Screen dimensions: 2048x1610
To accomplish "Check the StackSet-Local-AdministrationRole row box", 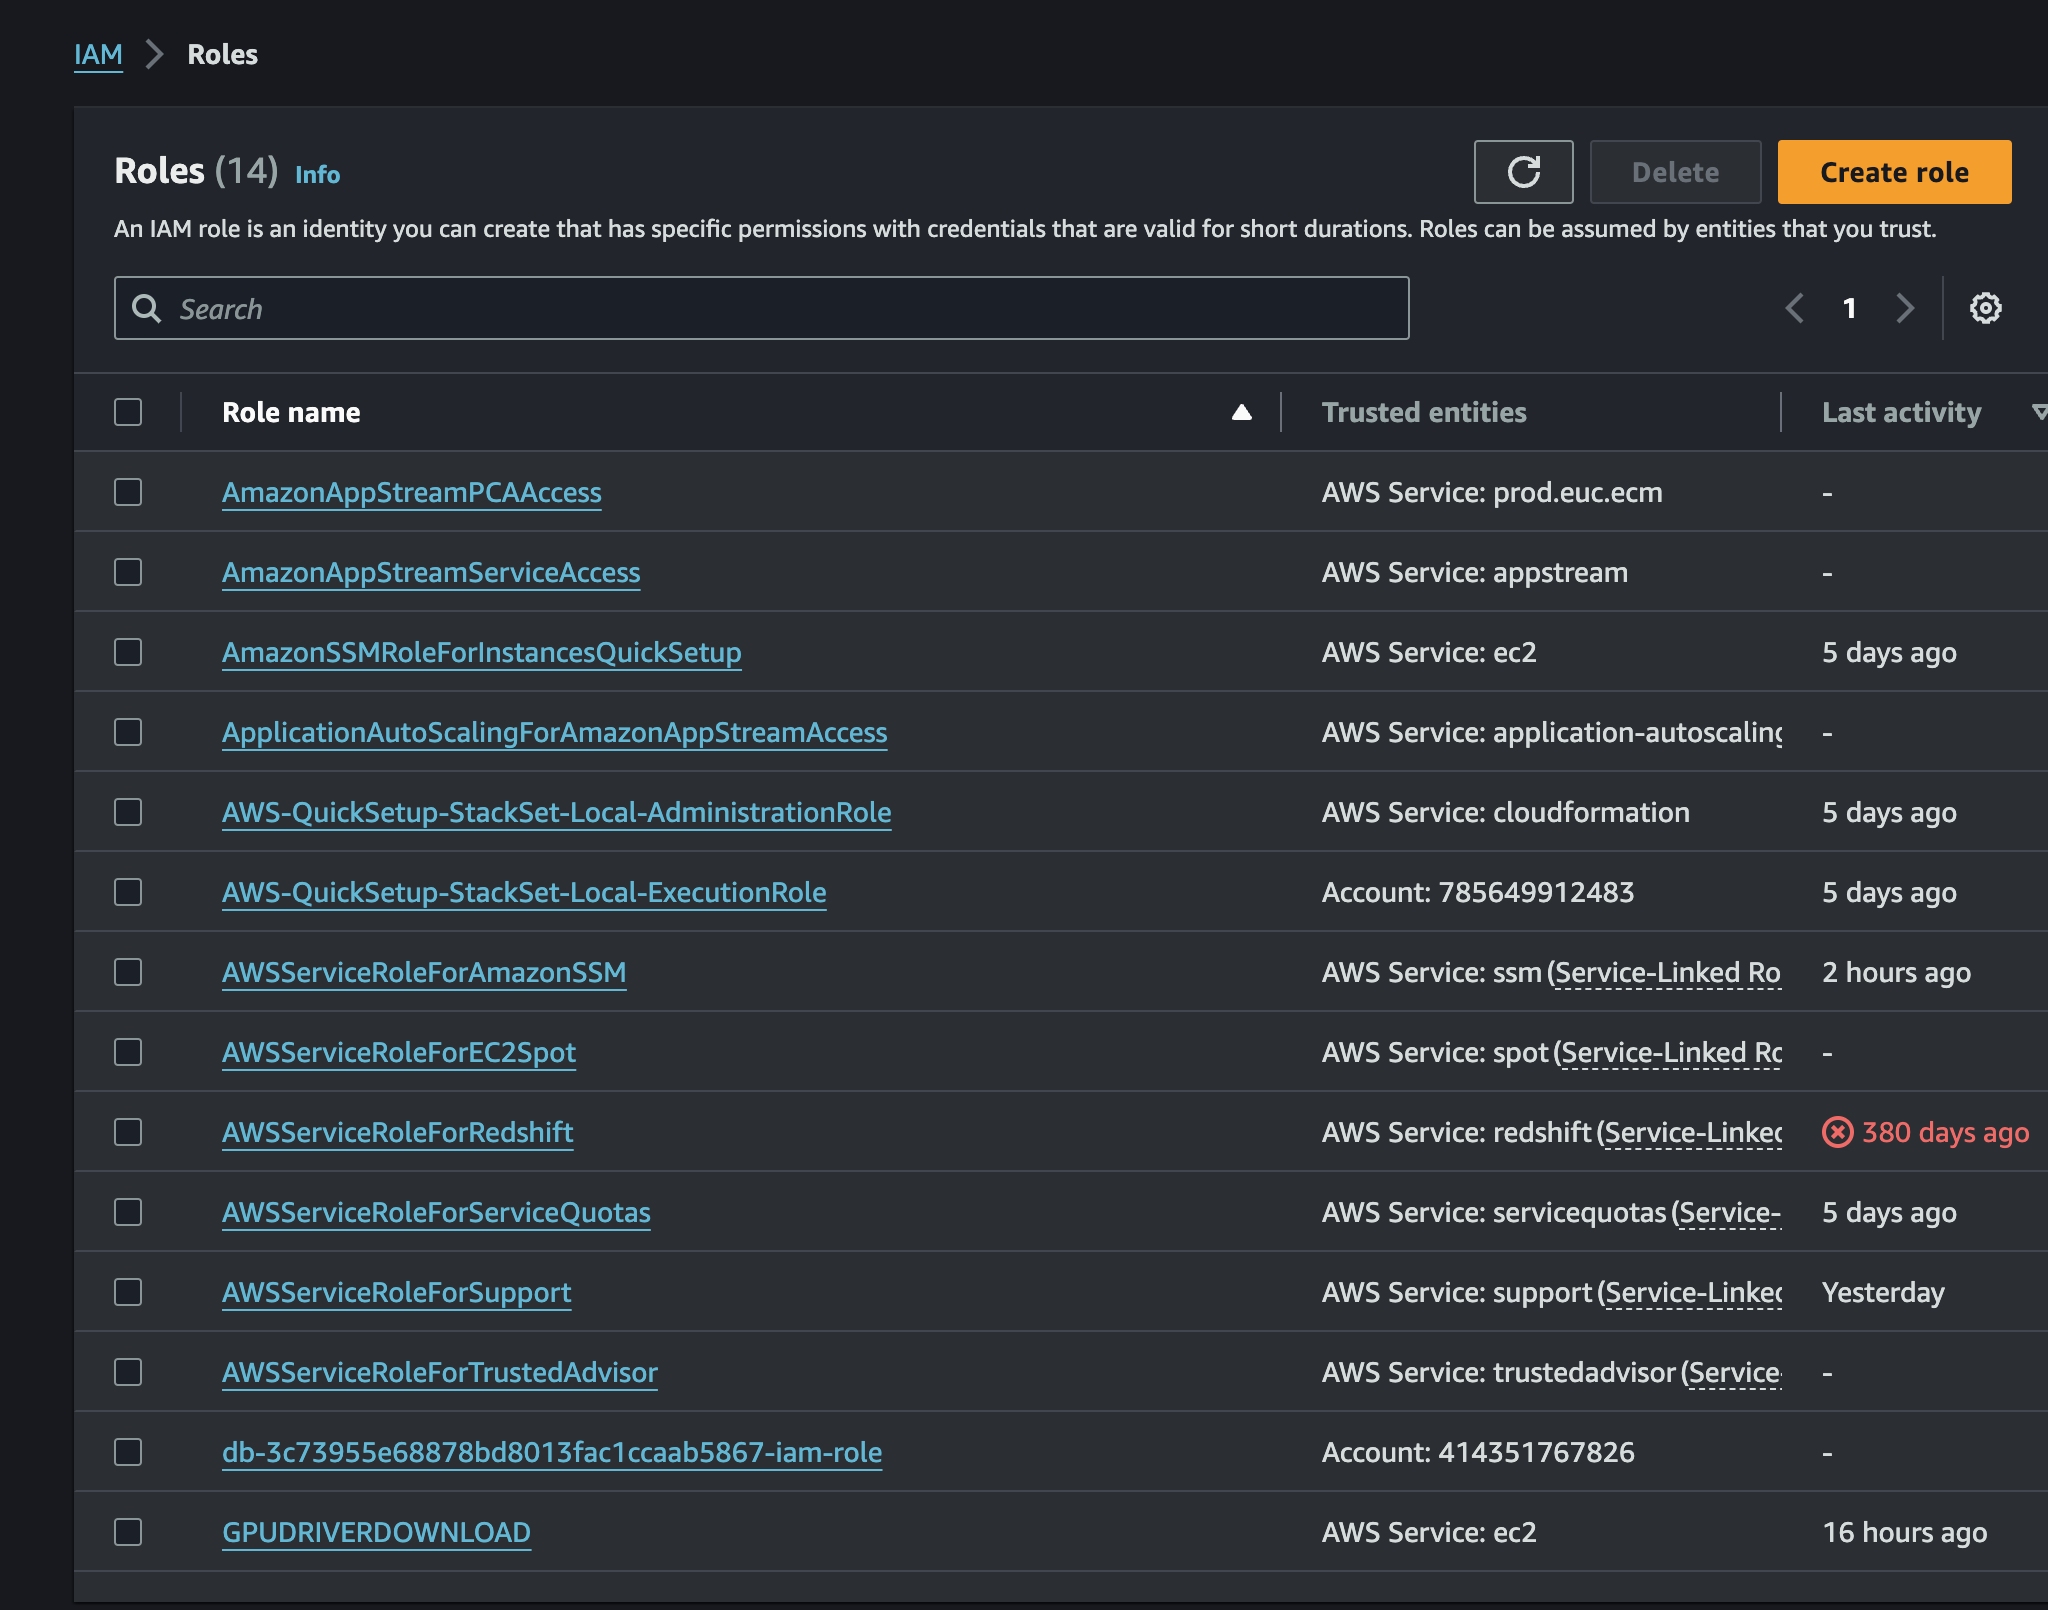I will (x=128, y=812).
